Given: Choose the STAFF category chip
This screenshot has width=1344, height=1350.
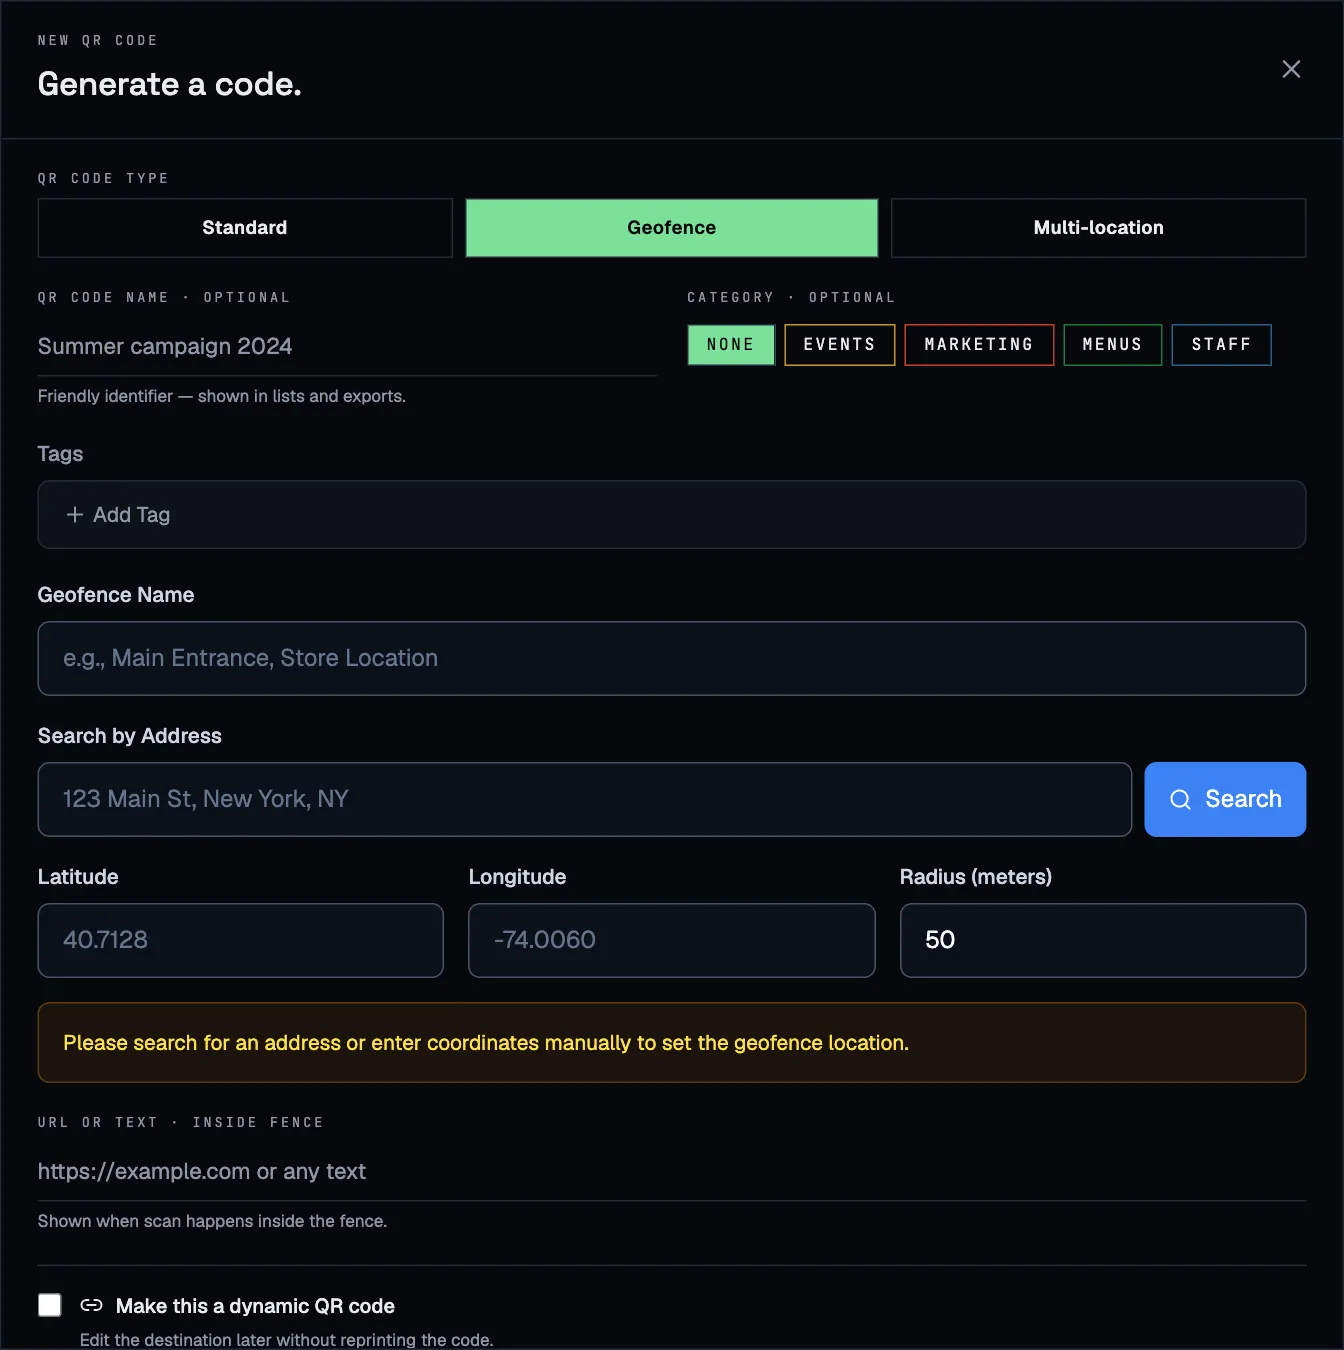Looking at the screenshot, I should [1221, 345].
